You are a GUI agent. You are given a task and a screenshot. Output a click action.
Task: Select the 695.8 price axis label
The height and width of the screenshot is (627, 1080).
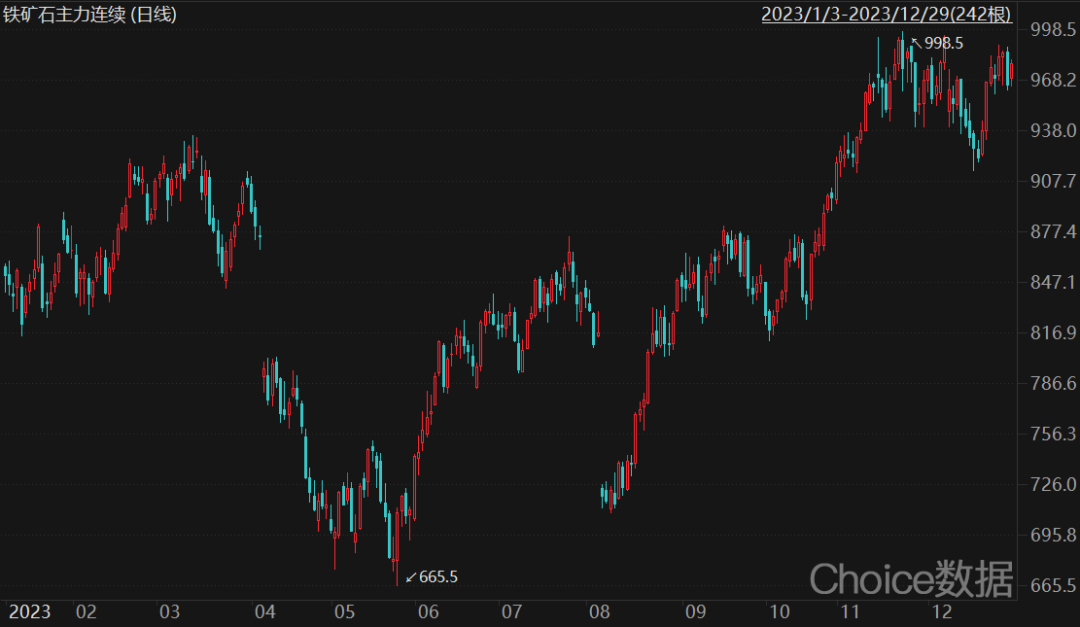tap(1053, 535)
